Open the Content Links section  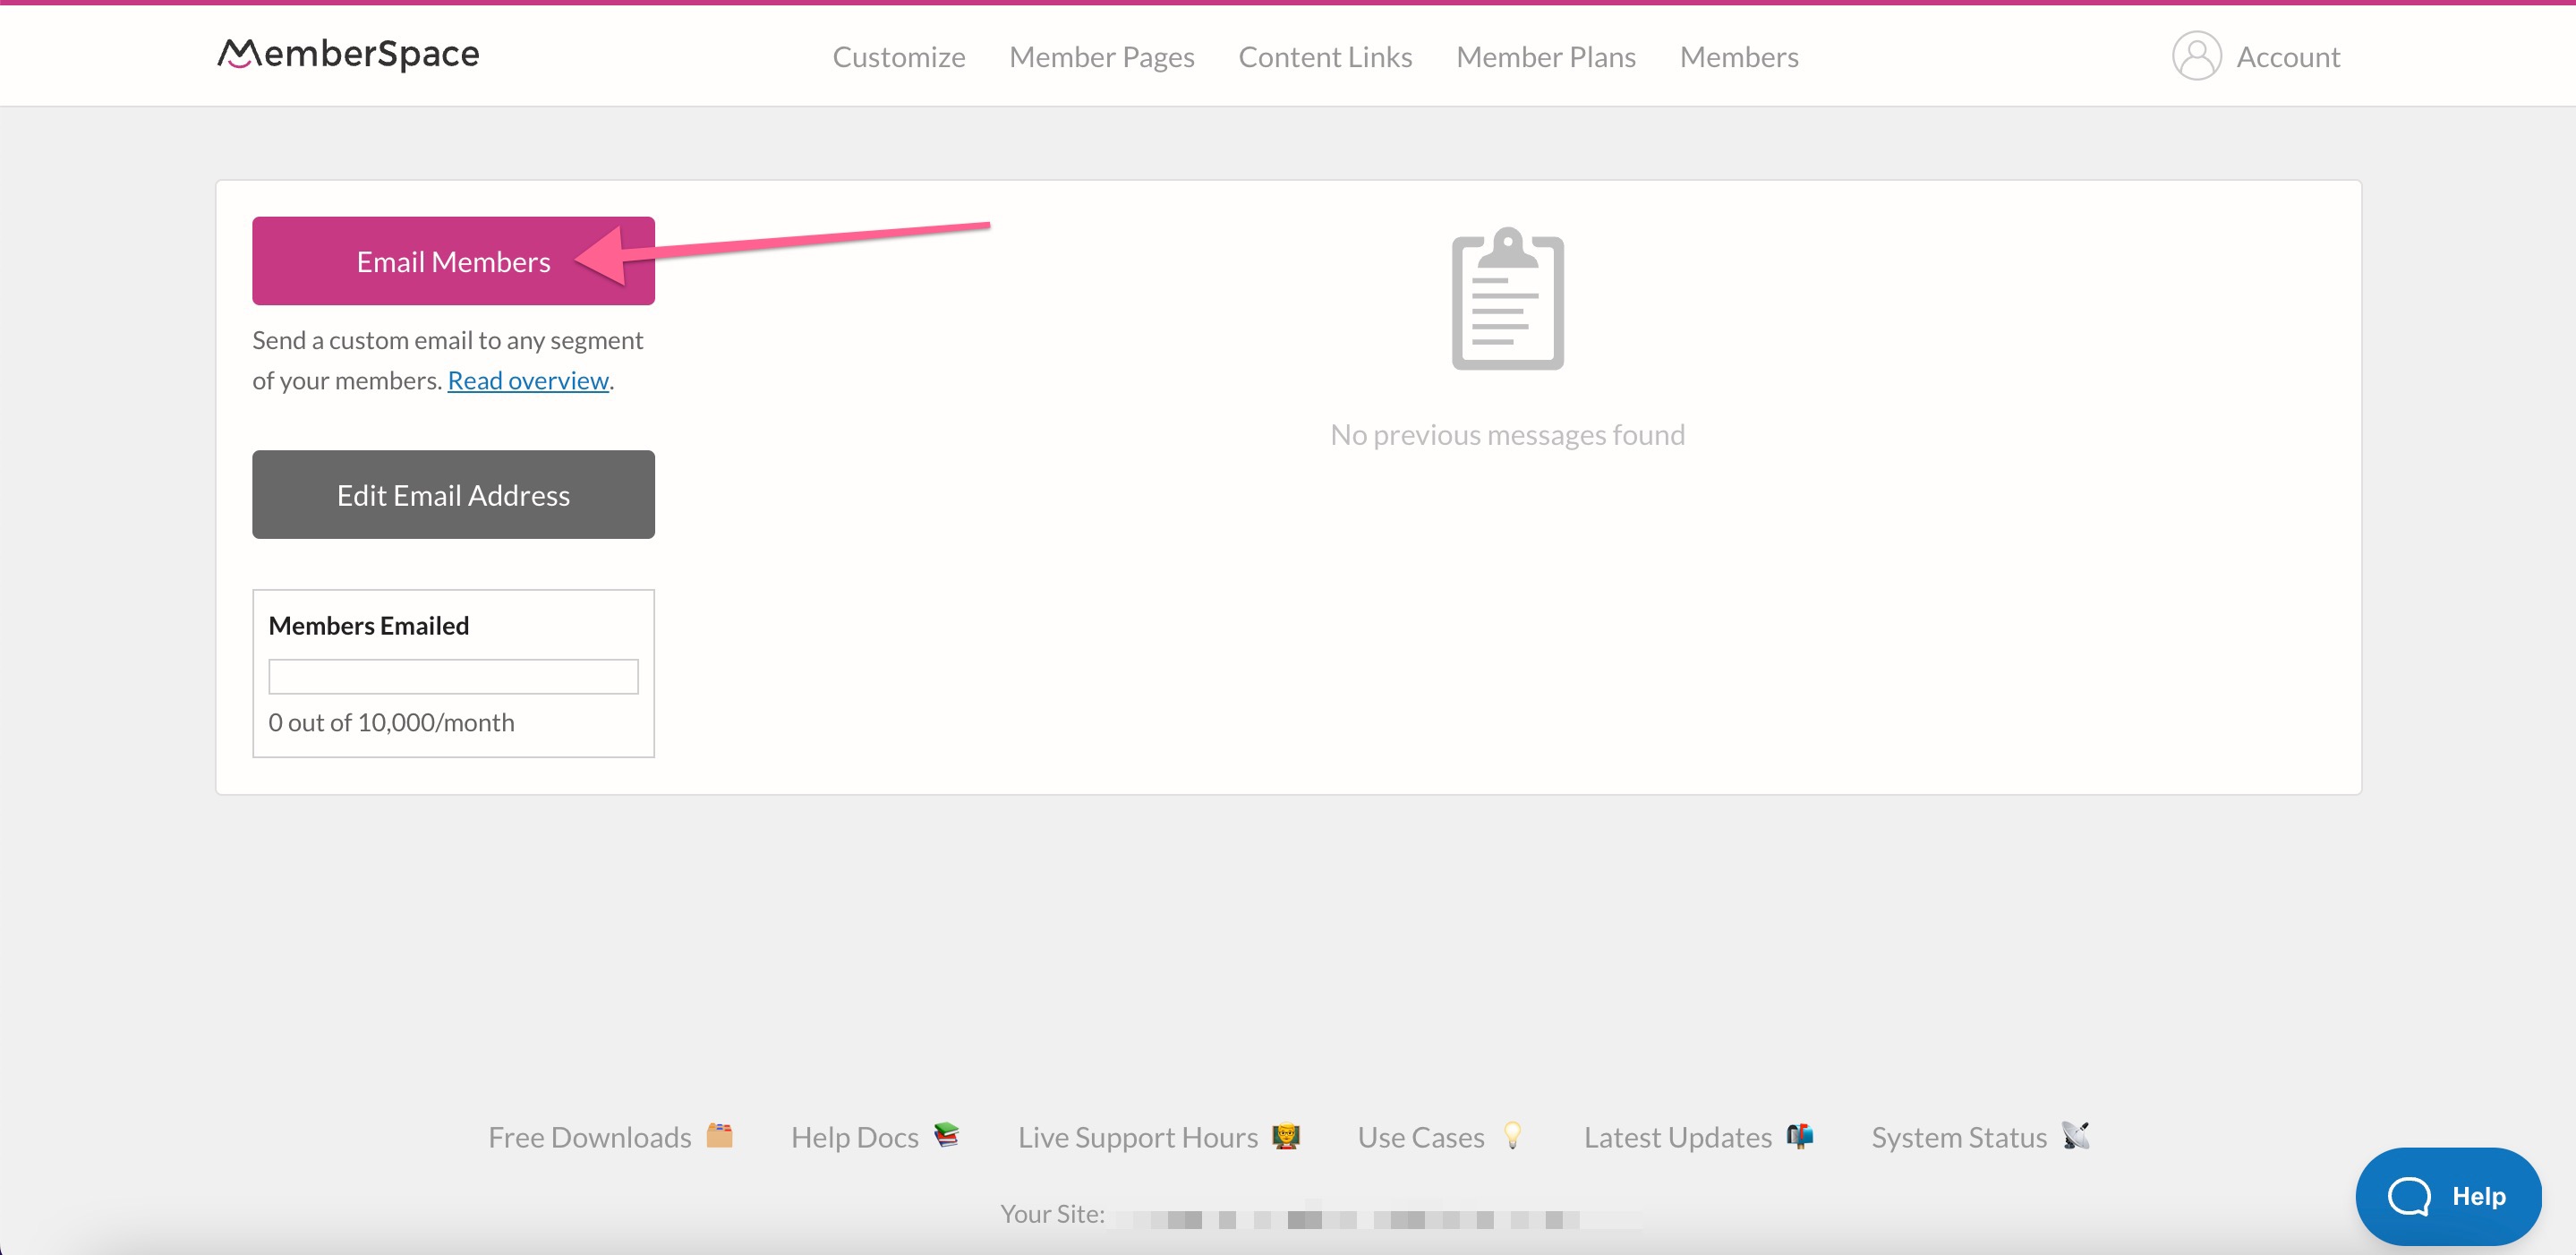point(1325,56)
